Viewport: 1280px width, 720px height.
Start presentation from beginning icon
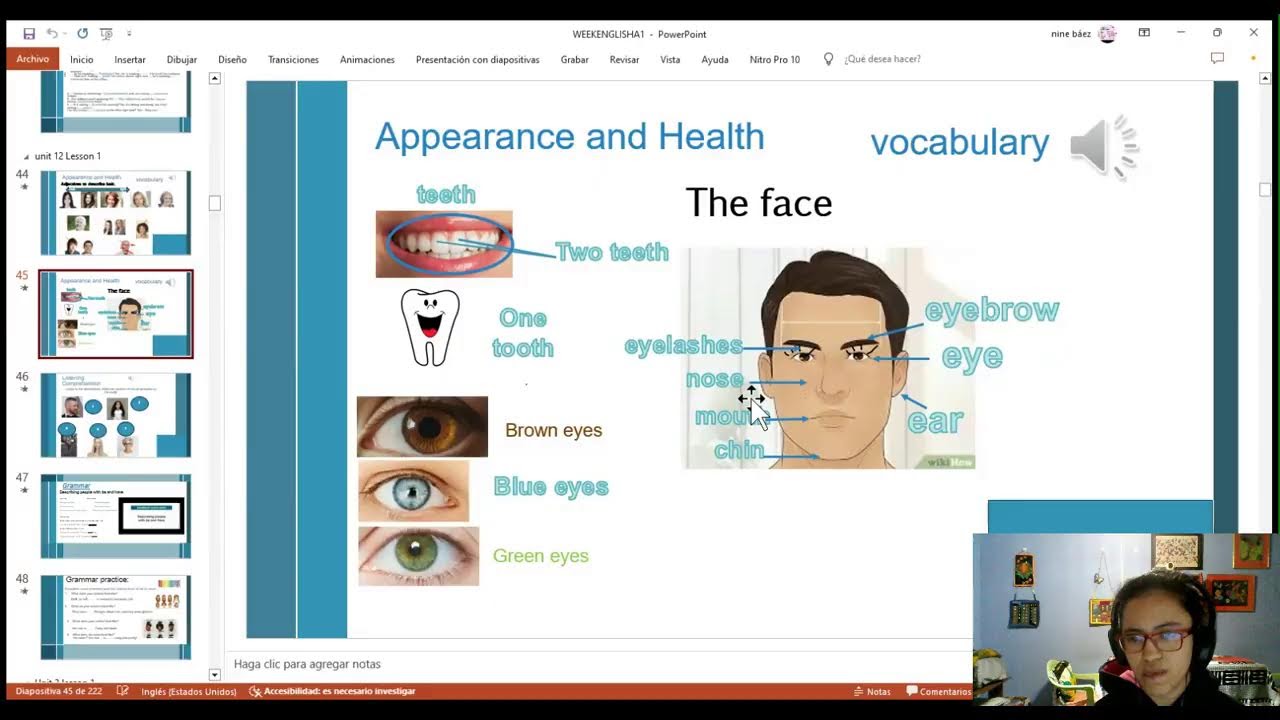tap(106, 33)
